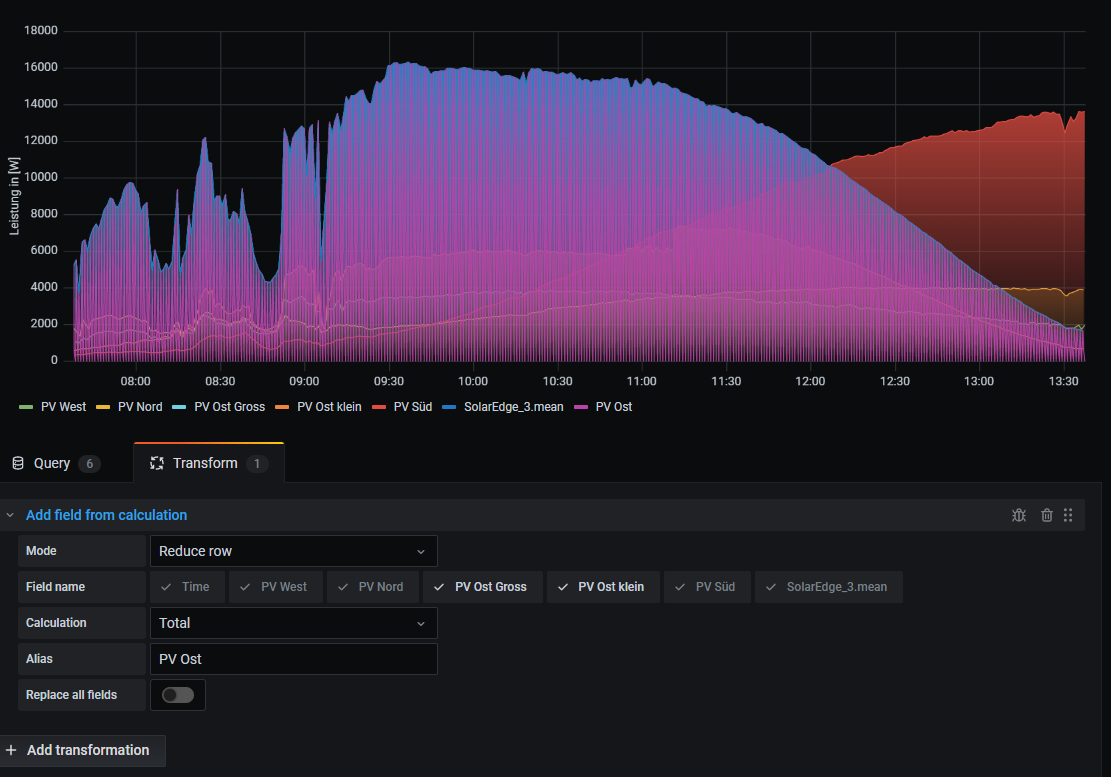Click the debug bug icon for transformation
1111x777 pixels.
[x=1019, y=515]
